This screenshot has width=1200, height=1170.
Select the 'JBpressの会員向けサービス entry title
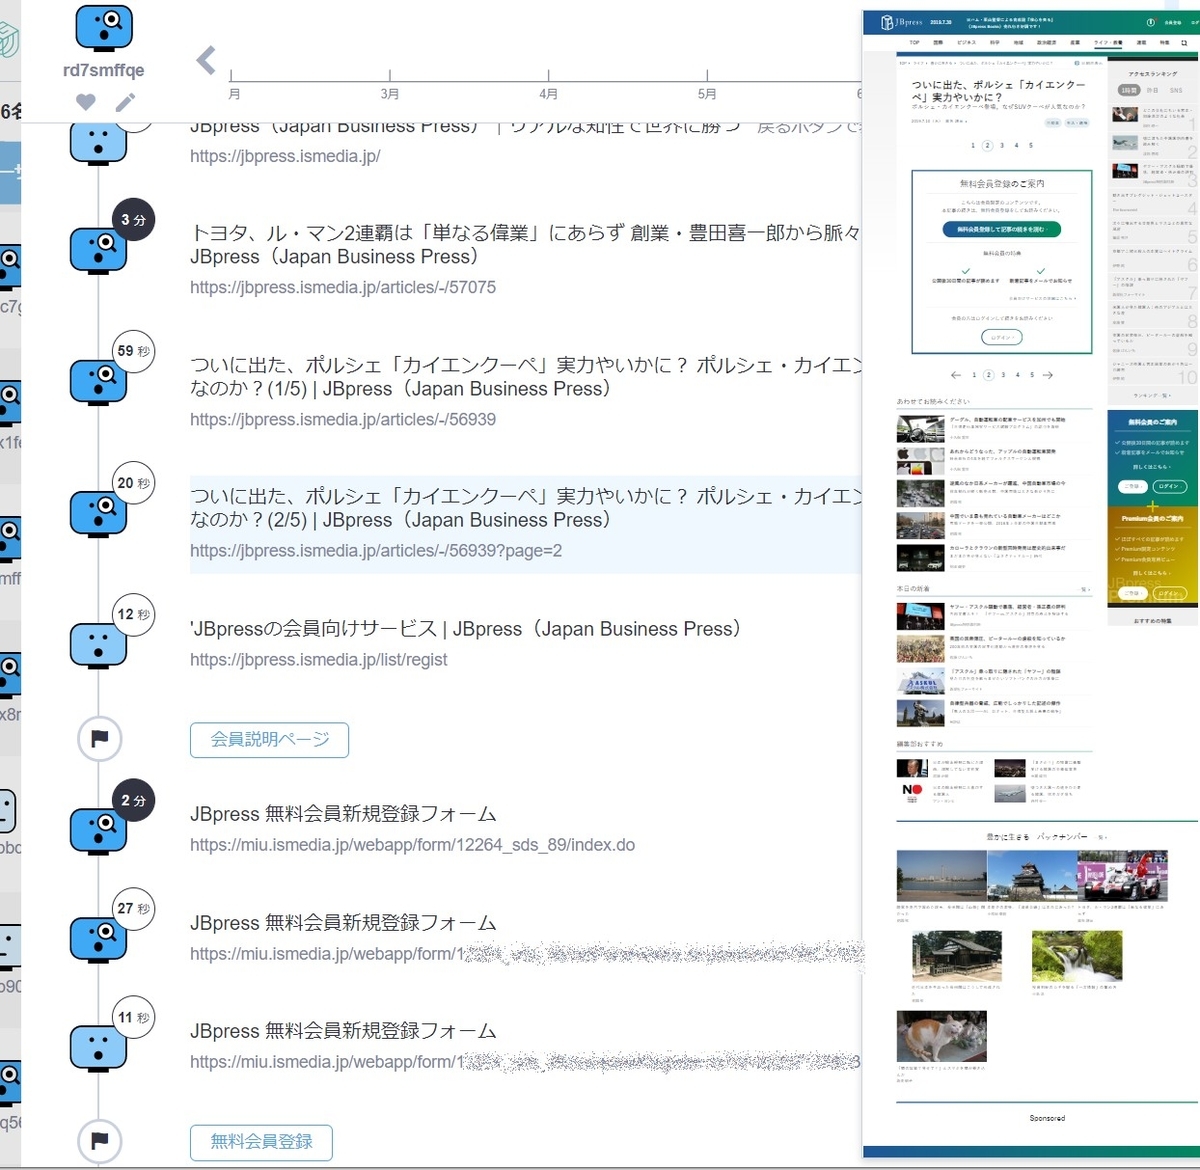click(x=465, y=629)
